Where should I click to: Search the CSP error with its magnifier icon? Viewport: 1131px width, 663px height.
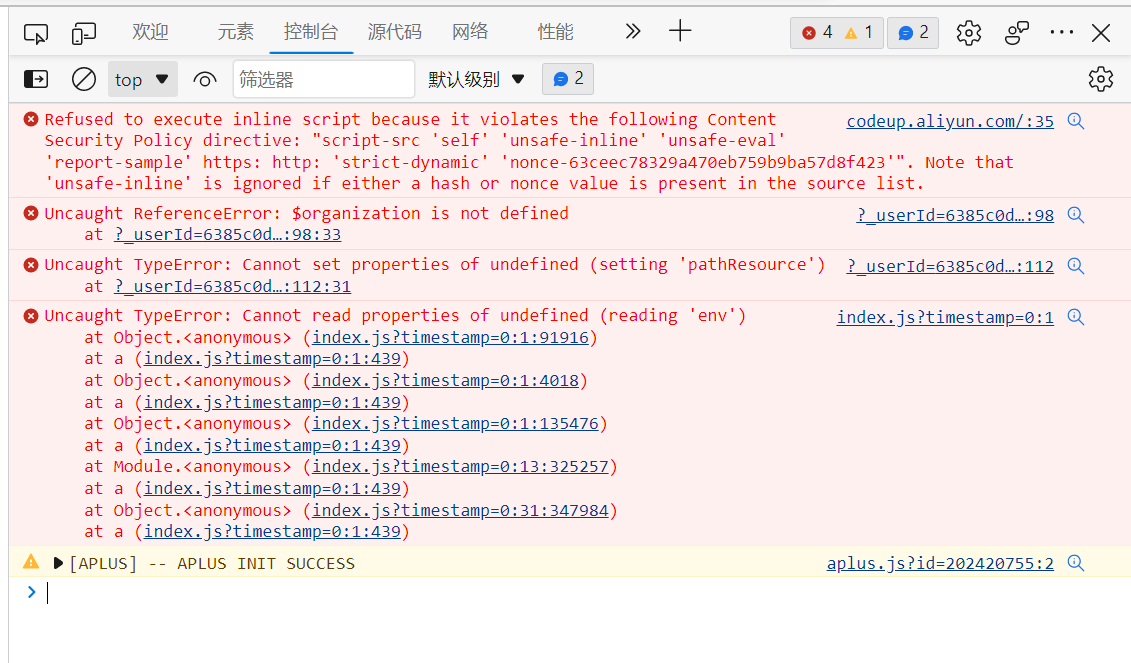(1075, 120)
